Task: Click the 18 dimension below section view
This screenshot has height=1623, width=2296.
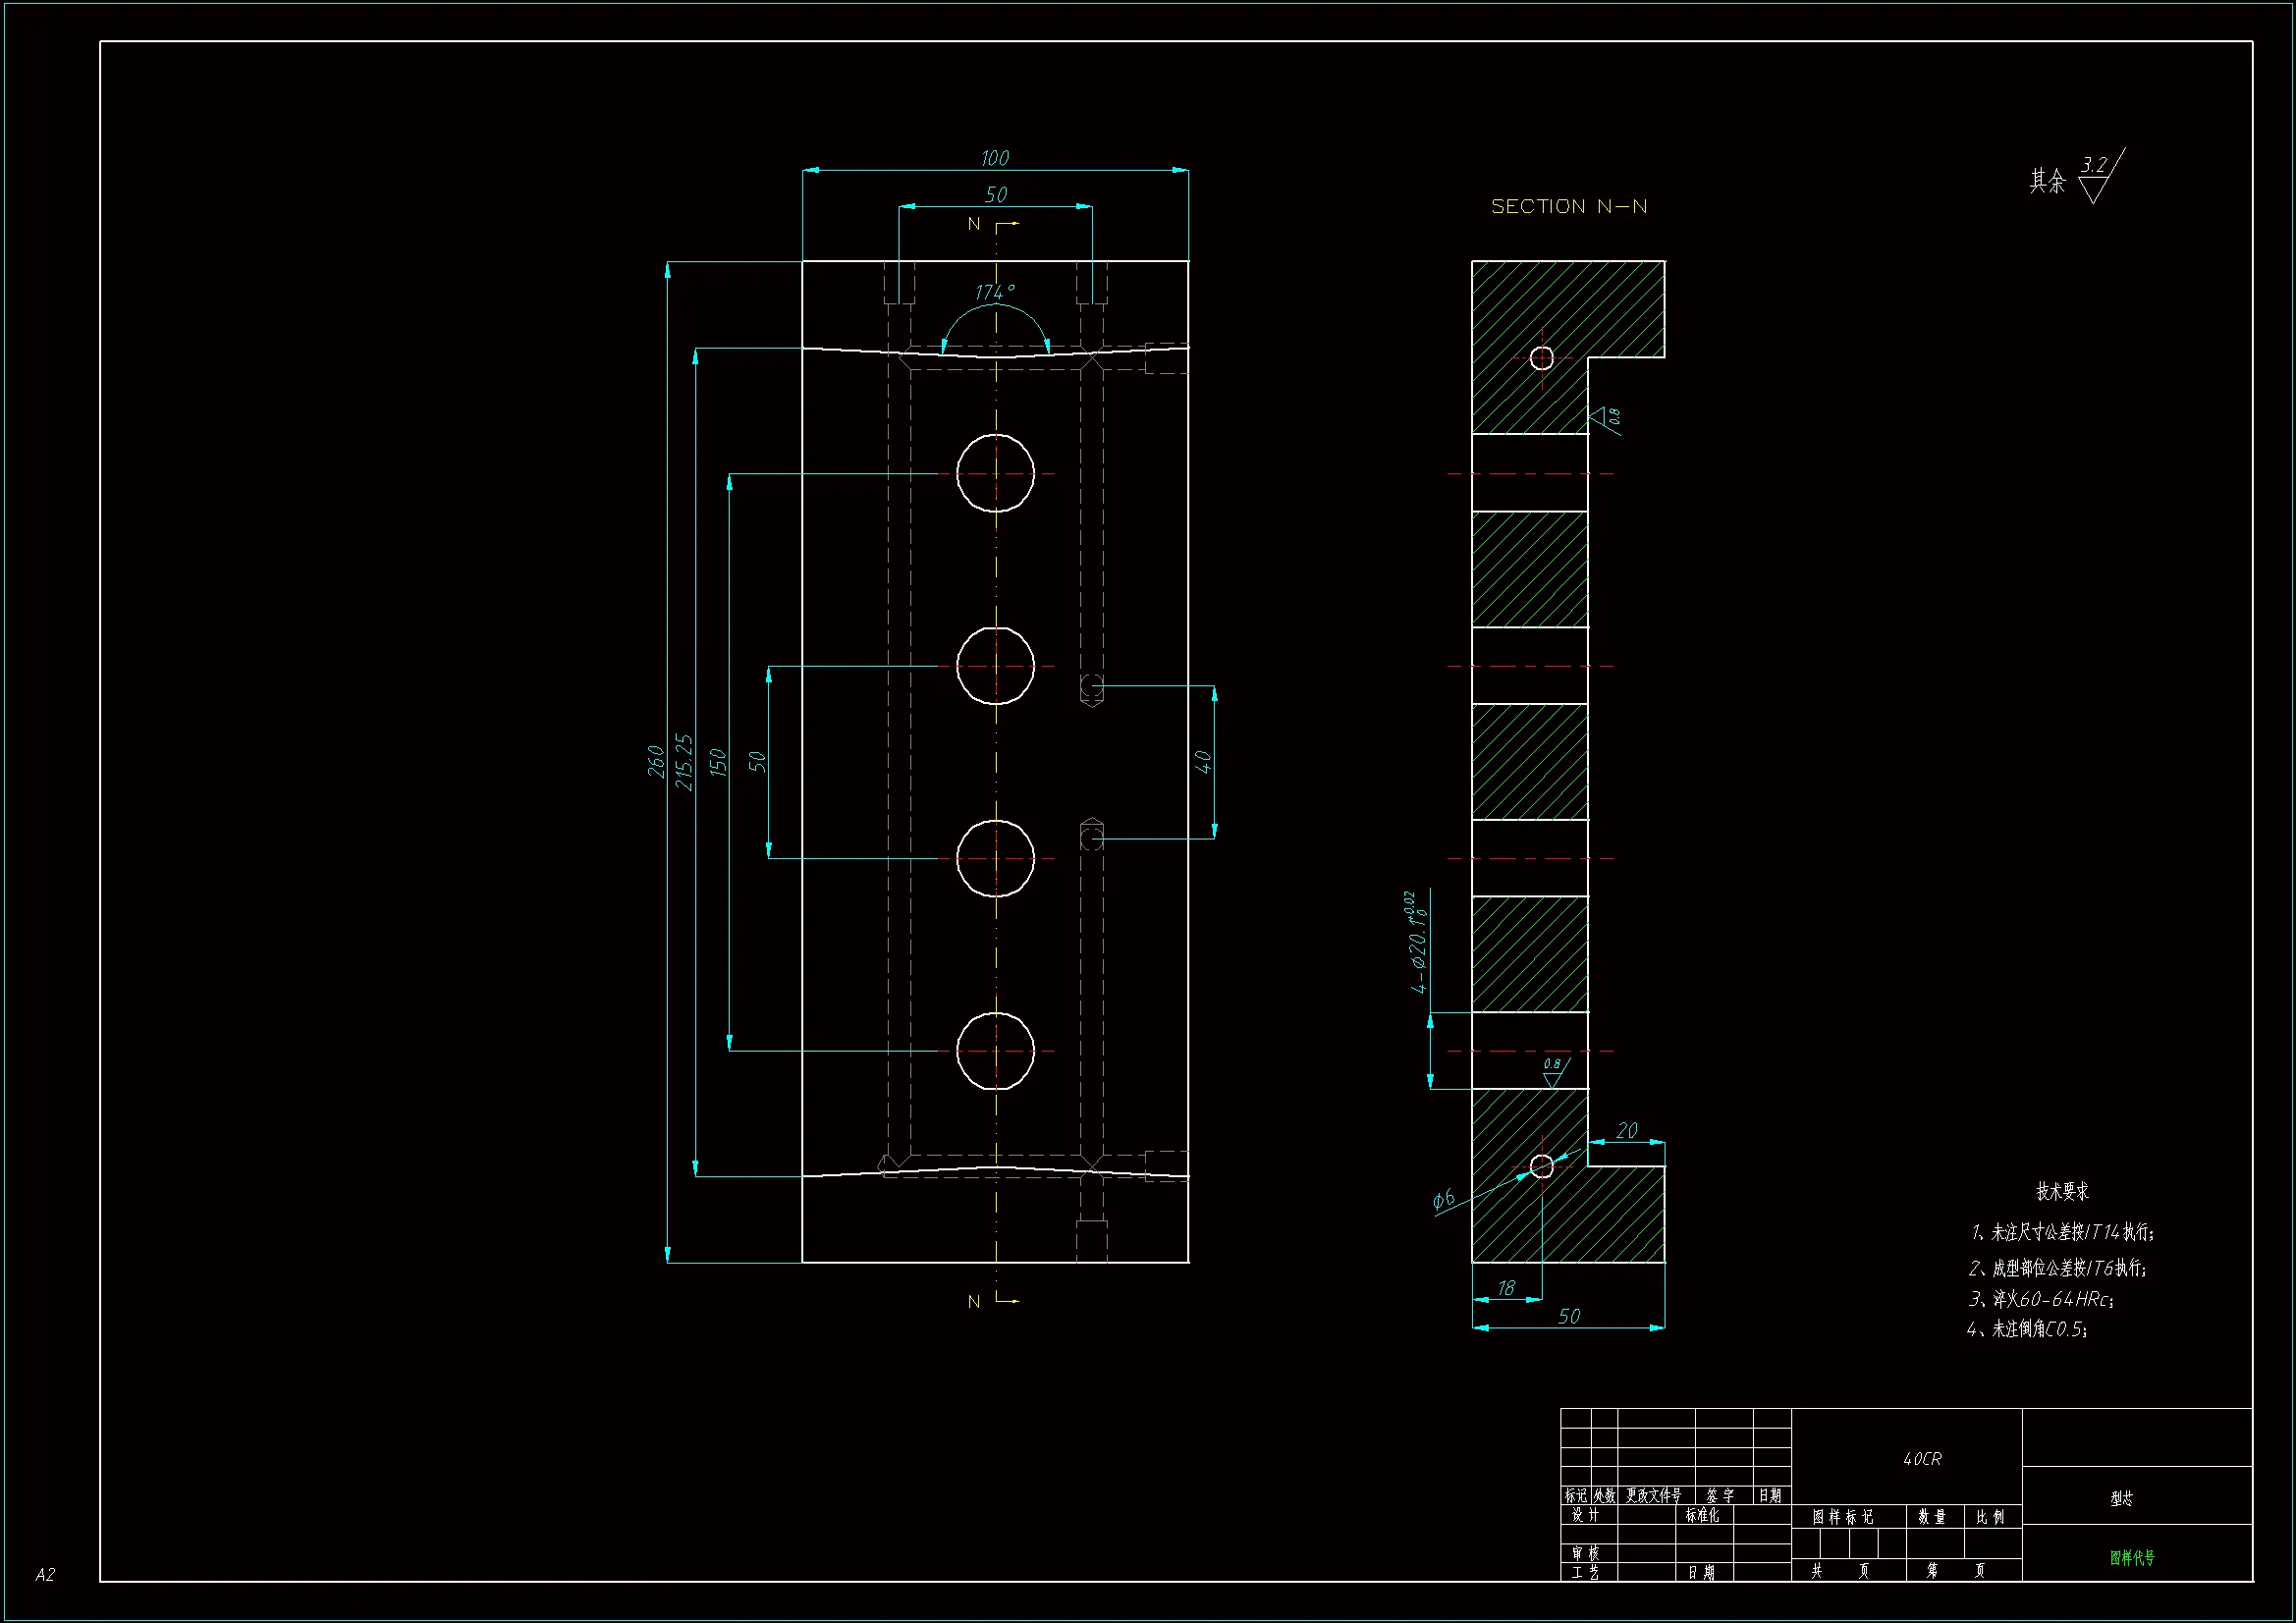Action: point(1506,1288)
